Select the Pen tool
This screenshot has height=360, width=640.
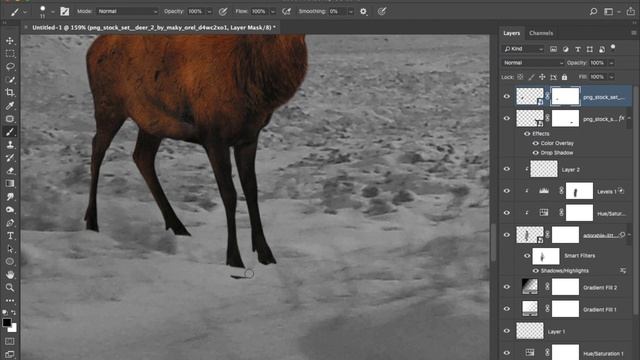[10, 223]
